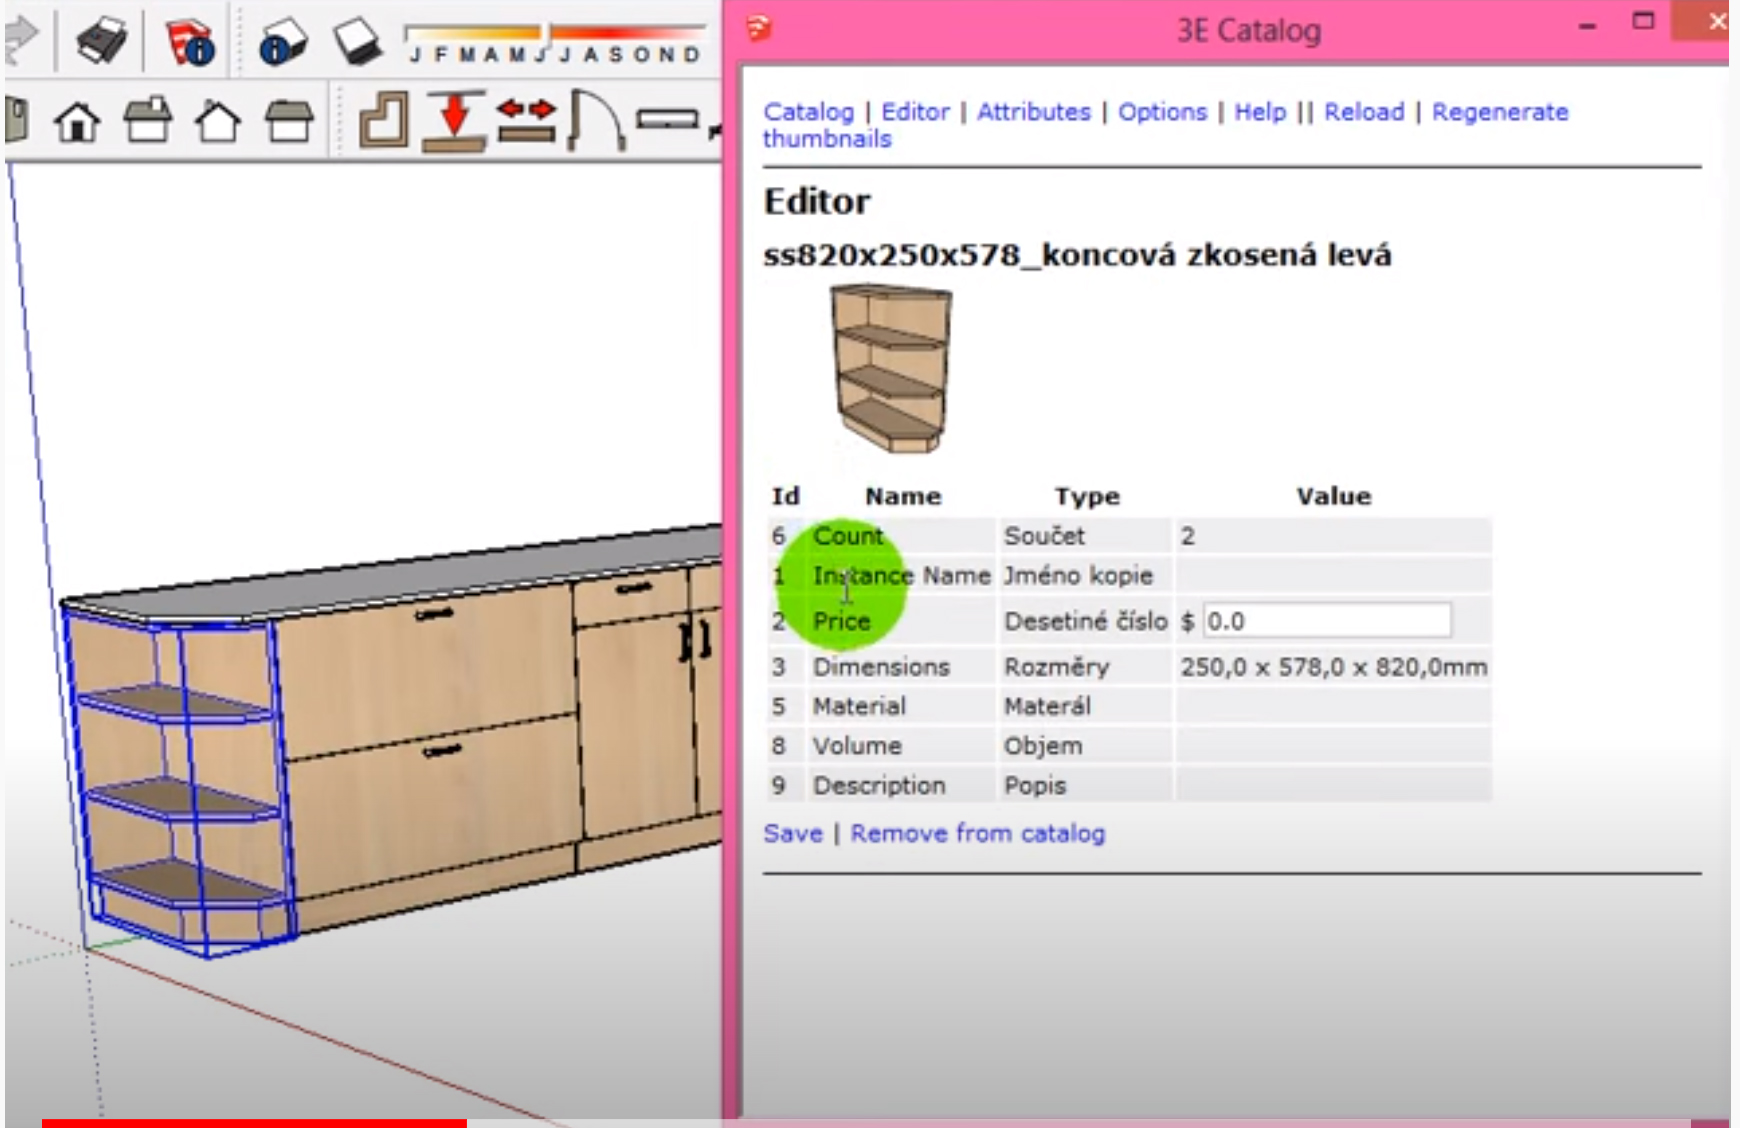Open Model Info via red SketchUp icon
The width and height of the screenshot is (1740, 1128).
(x=190, y=41)
